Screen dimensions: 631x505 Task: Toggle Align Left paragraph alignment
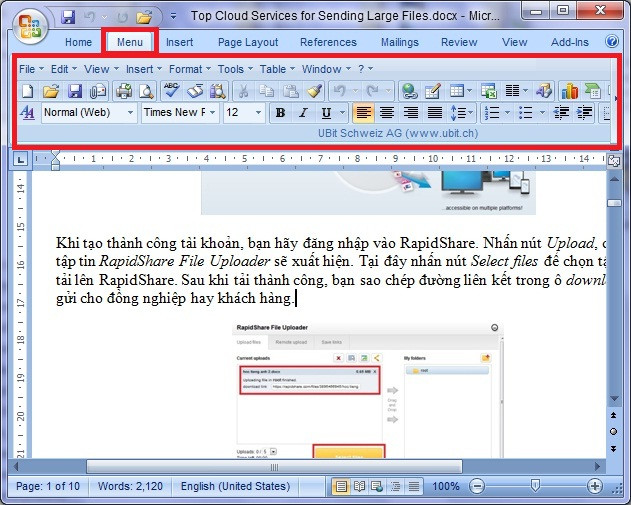(363, 113)
